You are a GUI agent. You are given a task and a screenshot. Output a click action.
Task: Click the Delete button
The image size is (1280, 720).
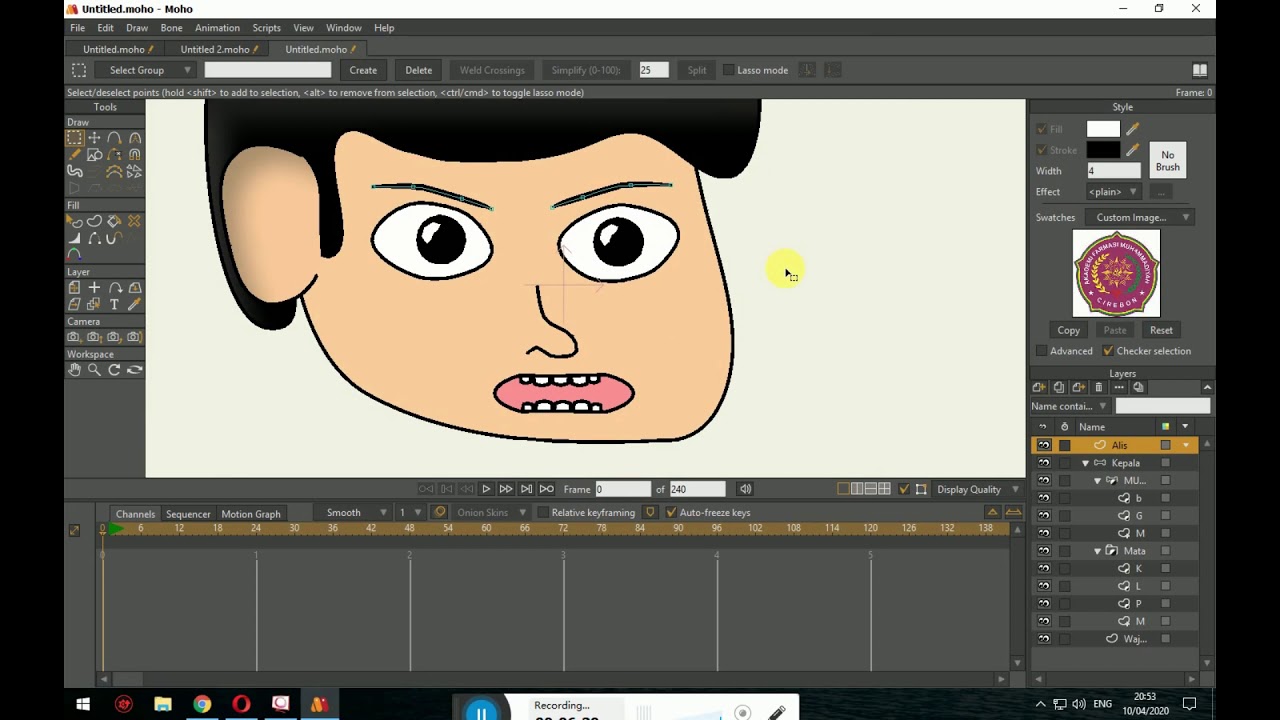(419, 70)
